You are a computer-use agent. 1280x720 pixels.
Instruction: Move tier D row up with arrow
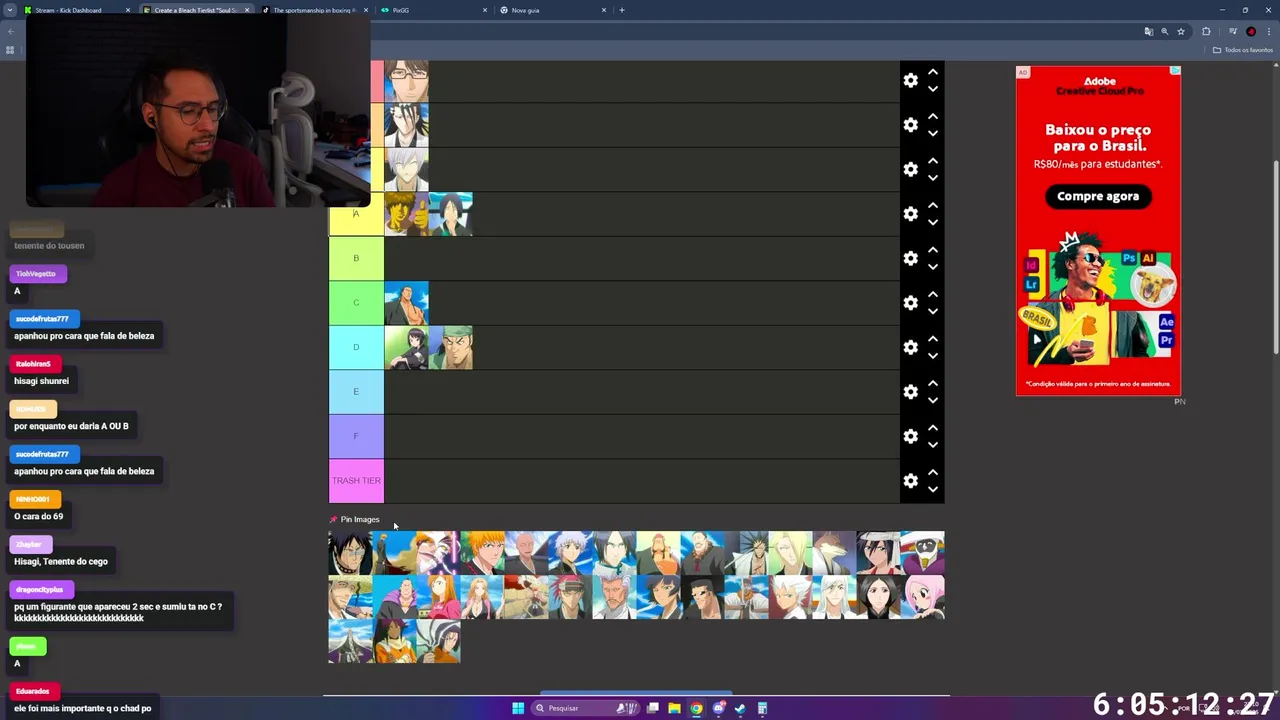pos(932,339)
